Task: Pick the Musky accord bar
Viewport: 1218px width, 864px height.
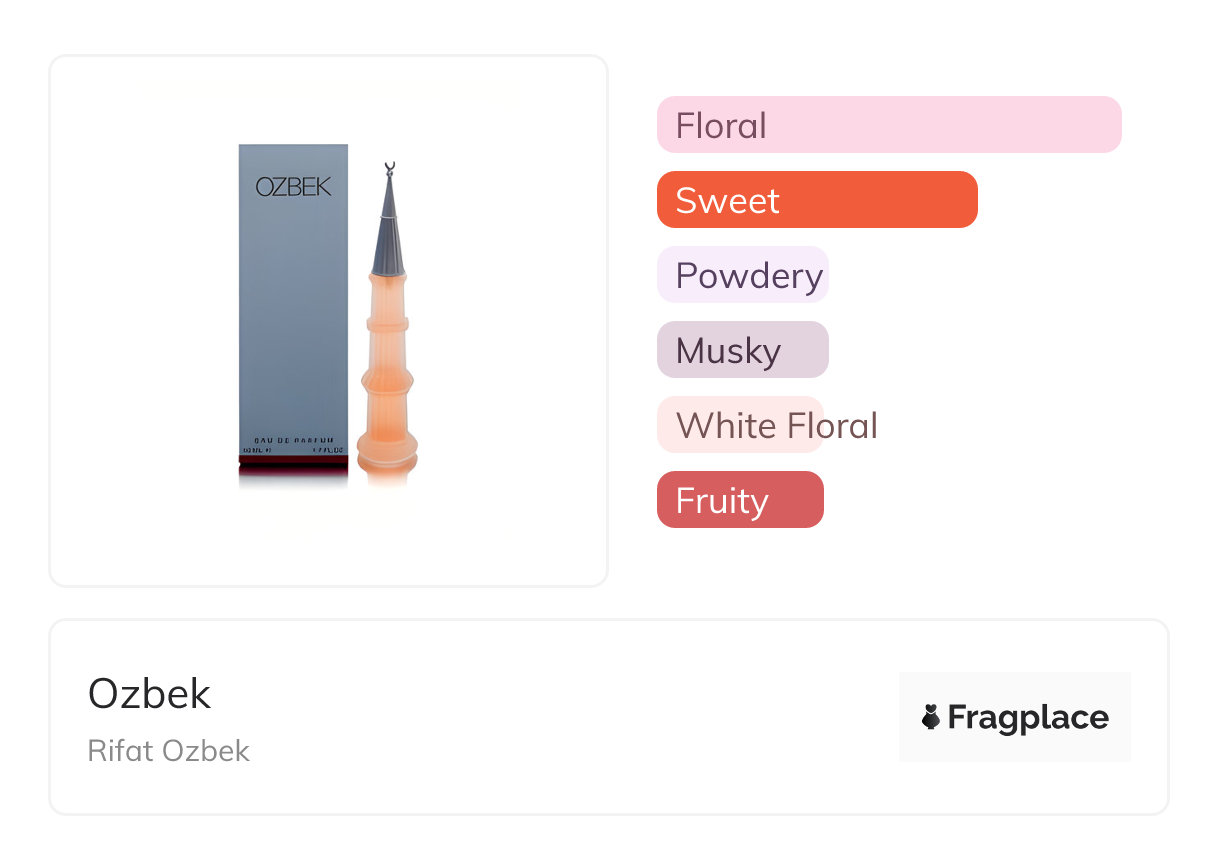Action: tap(742, 350)
